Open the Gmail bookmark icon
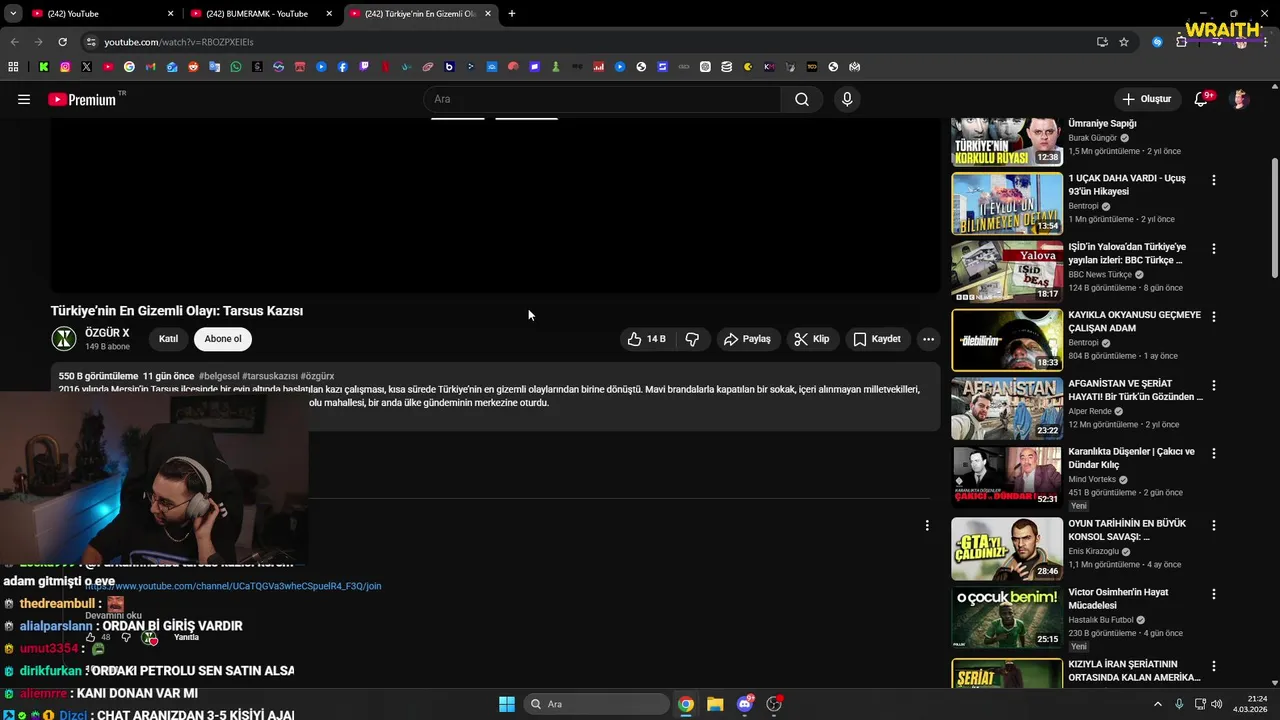 pyautogui.click(x=151, y=67)
